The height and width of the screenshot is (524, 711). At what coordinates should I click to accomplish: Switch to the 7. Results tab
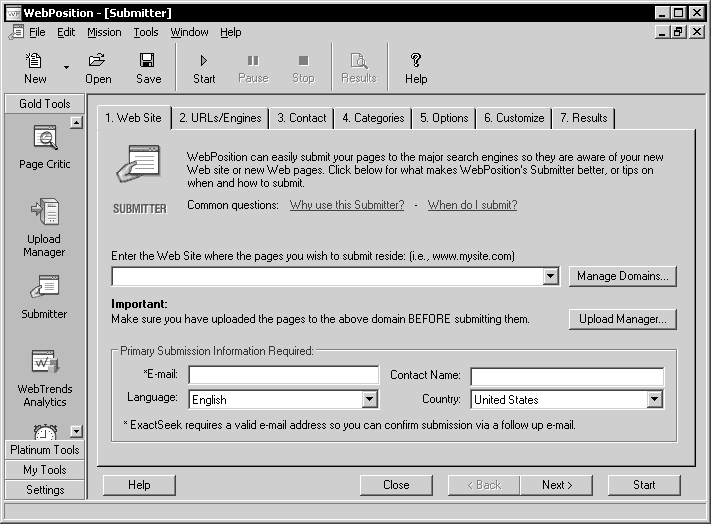[x=584, y=118]
